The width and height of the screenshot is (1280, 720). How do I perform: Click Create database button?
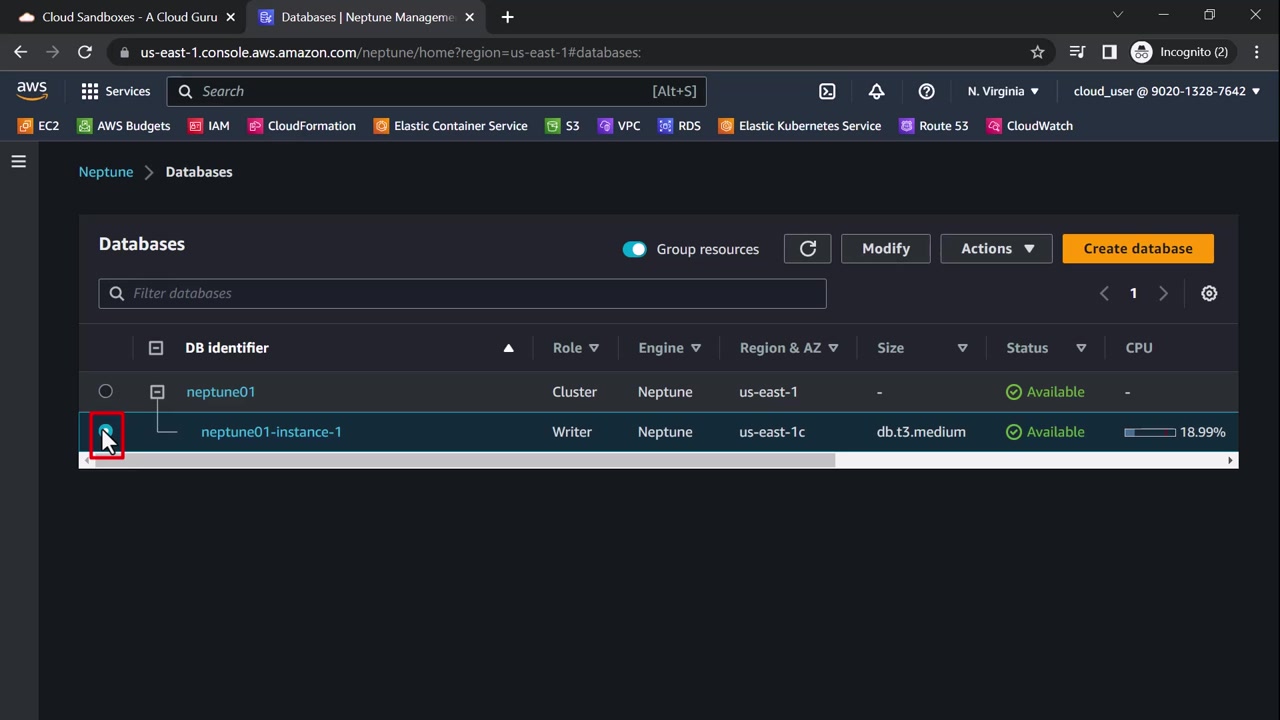[x=1137, y=249]
